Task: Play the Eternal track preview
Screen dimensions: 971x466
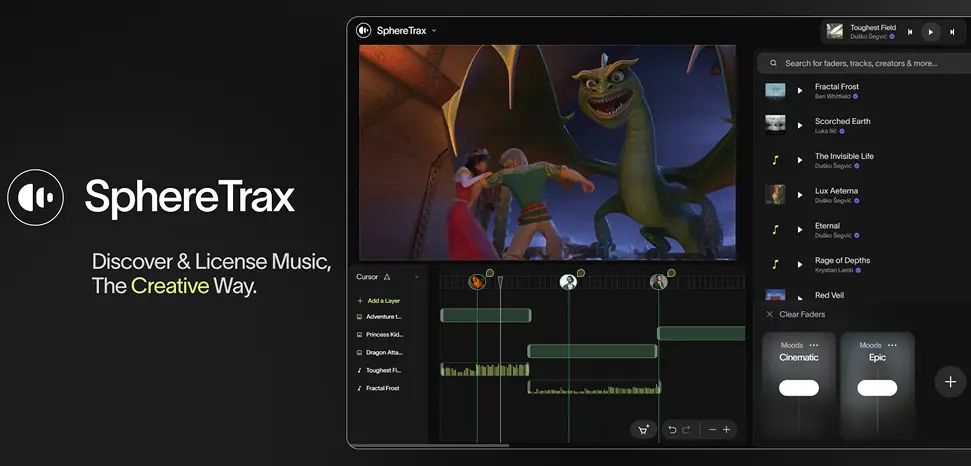Action: [x=799, y=230]
